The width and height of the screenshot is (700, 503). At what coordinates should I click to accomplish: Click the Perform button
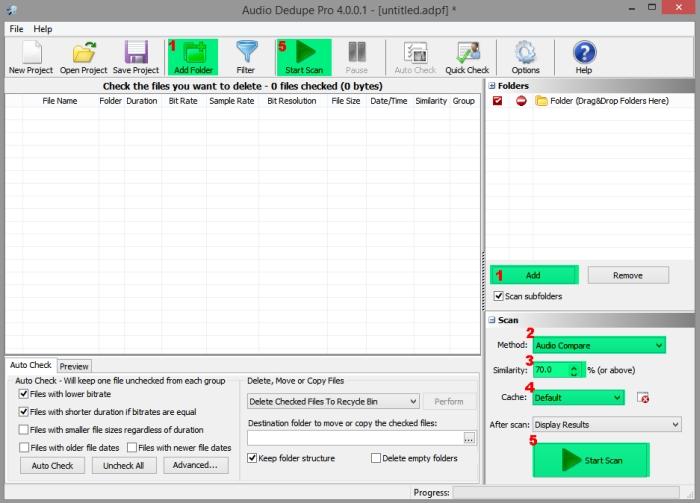click(449, 401)
